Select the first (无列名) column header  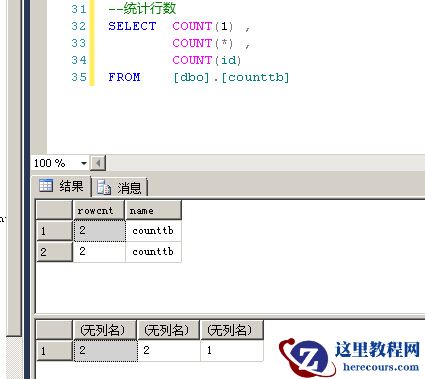[105, 330]
